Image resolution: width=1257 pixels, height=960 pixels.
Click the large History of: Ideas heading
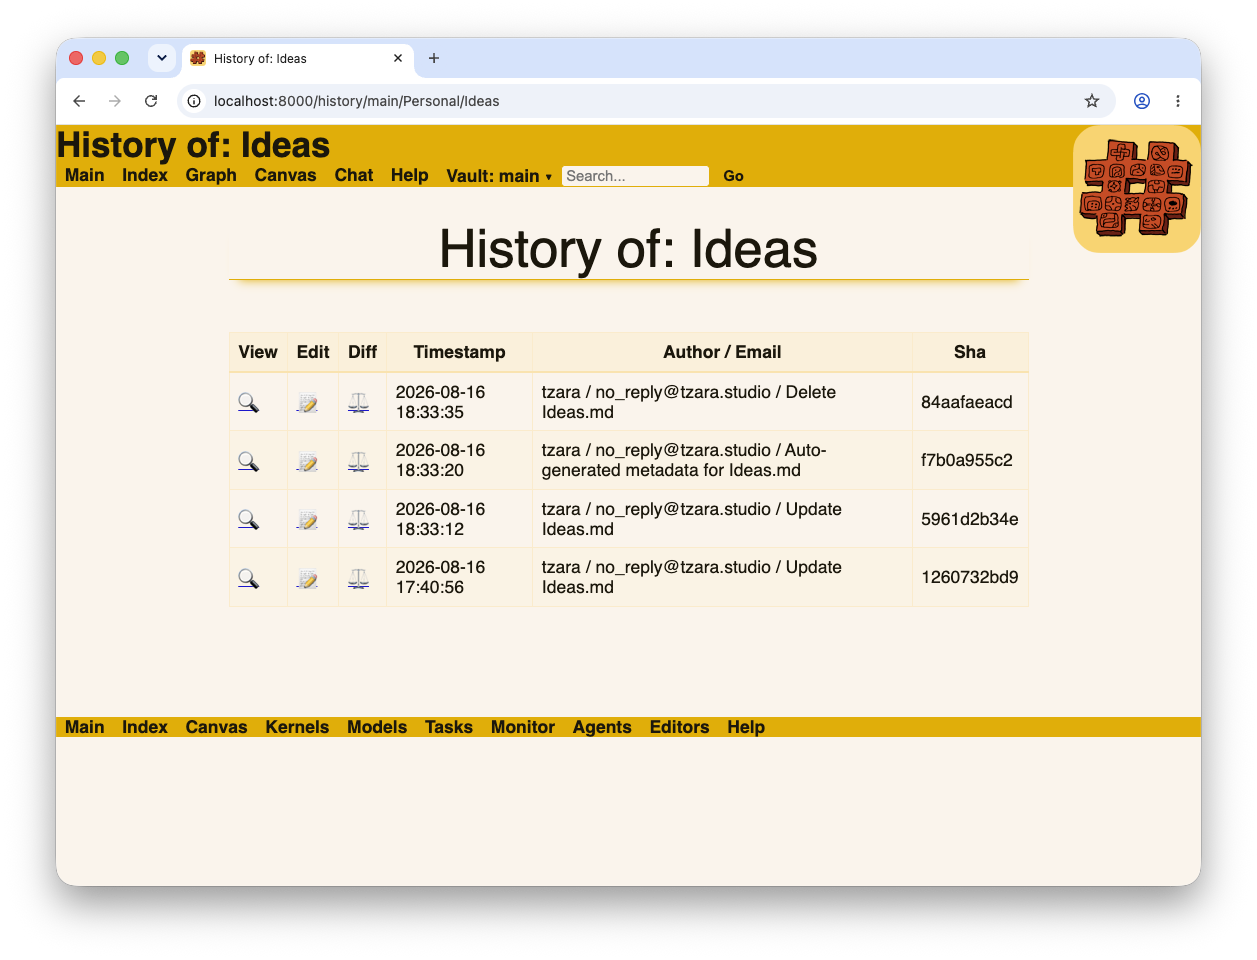[x=628, y=249]
